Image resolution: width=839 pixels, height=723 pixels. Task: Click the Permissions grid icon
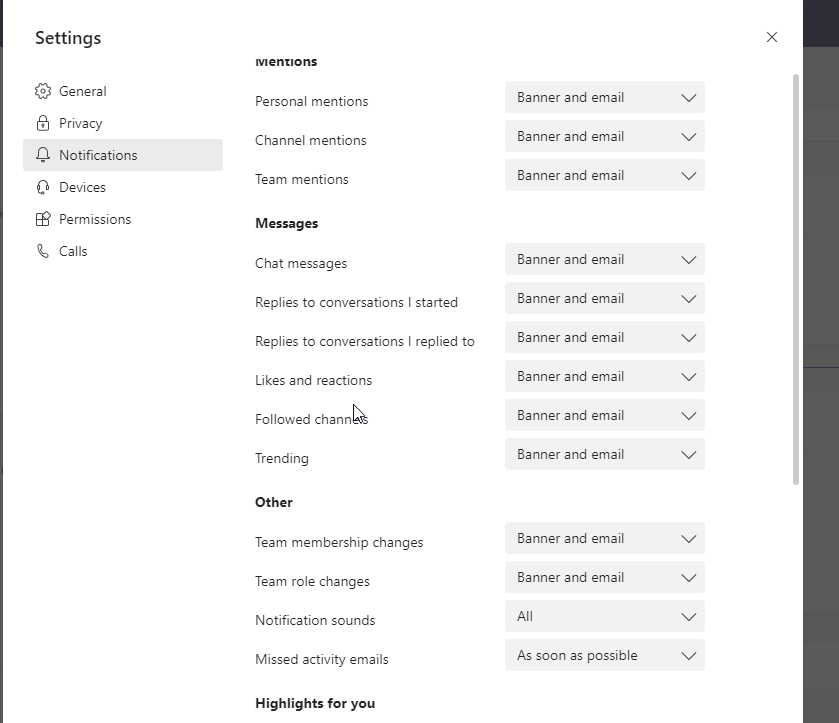(x=42, y=219)
